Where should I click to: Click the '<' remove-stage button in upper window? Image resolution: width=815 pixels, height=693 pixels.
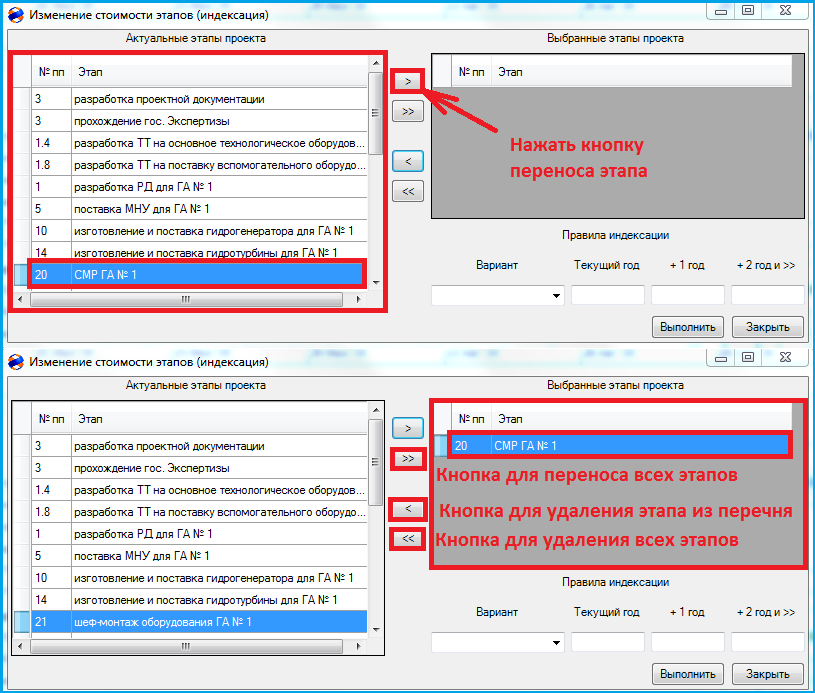click(x=408, y=161)
